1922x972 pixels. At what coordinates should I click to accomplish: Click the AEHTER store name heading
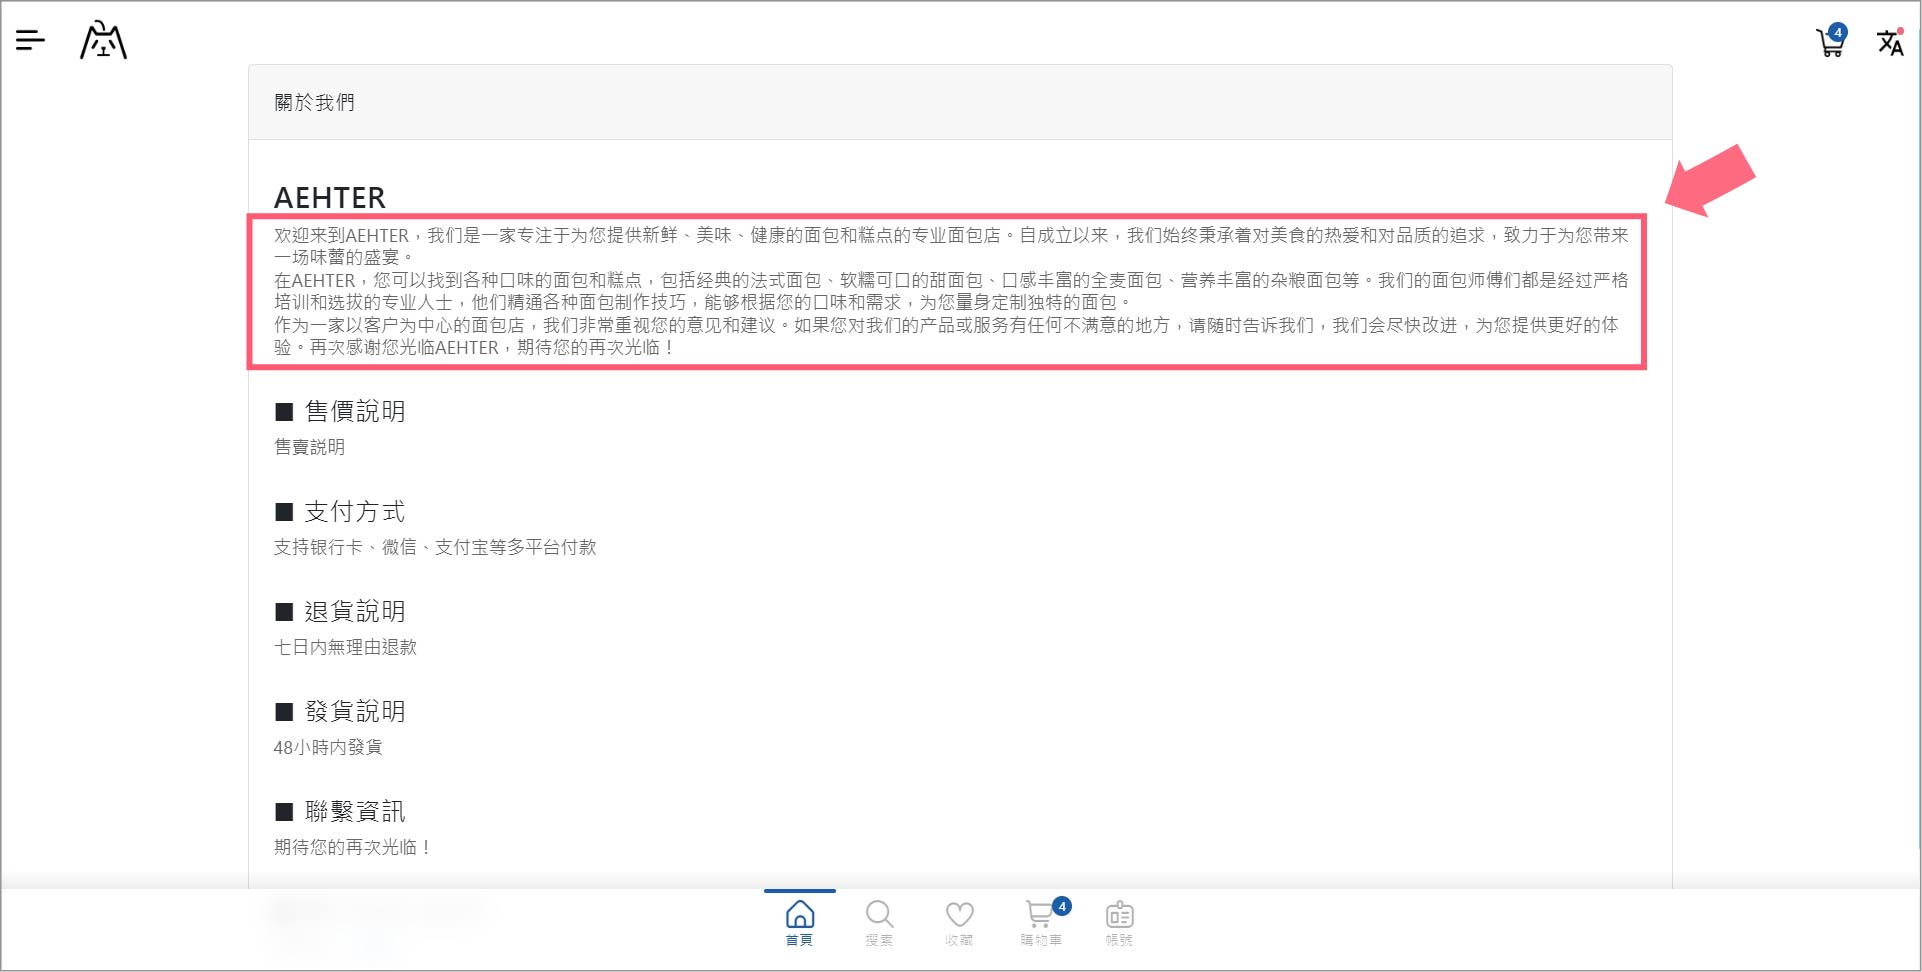(x=330, y=197)
